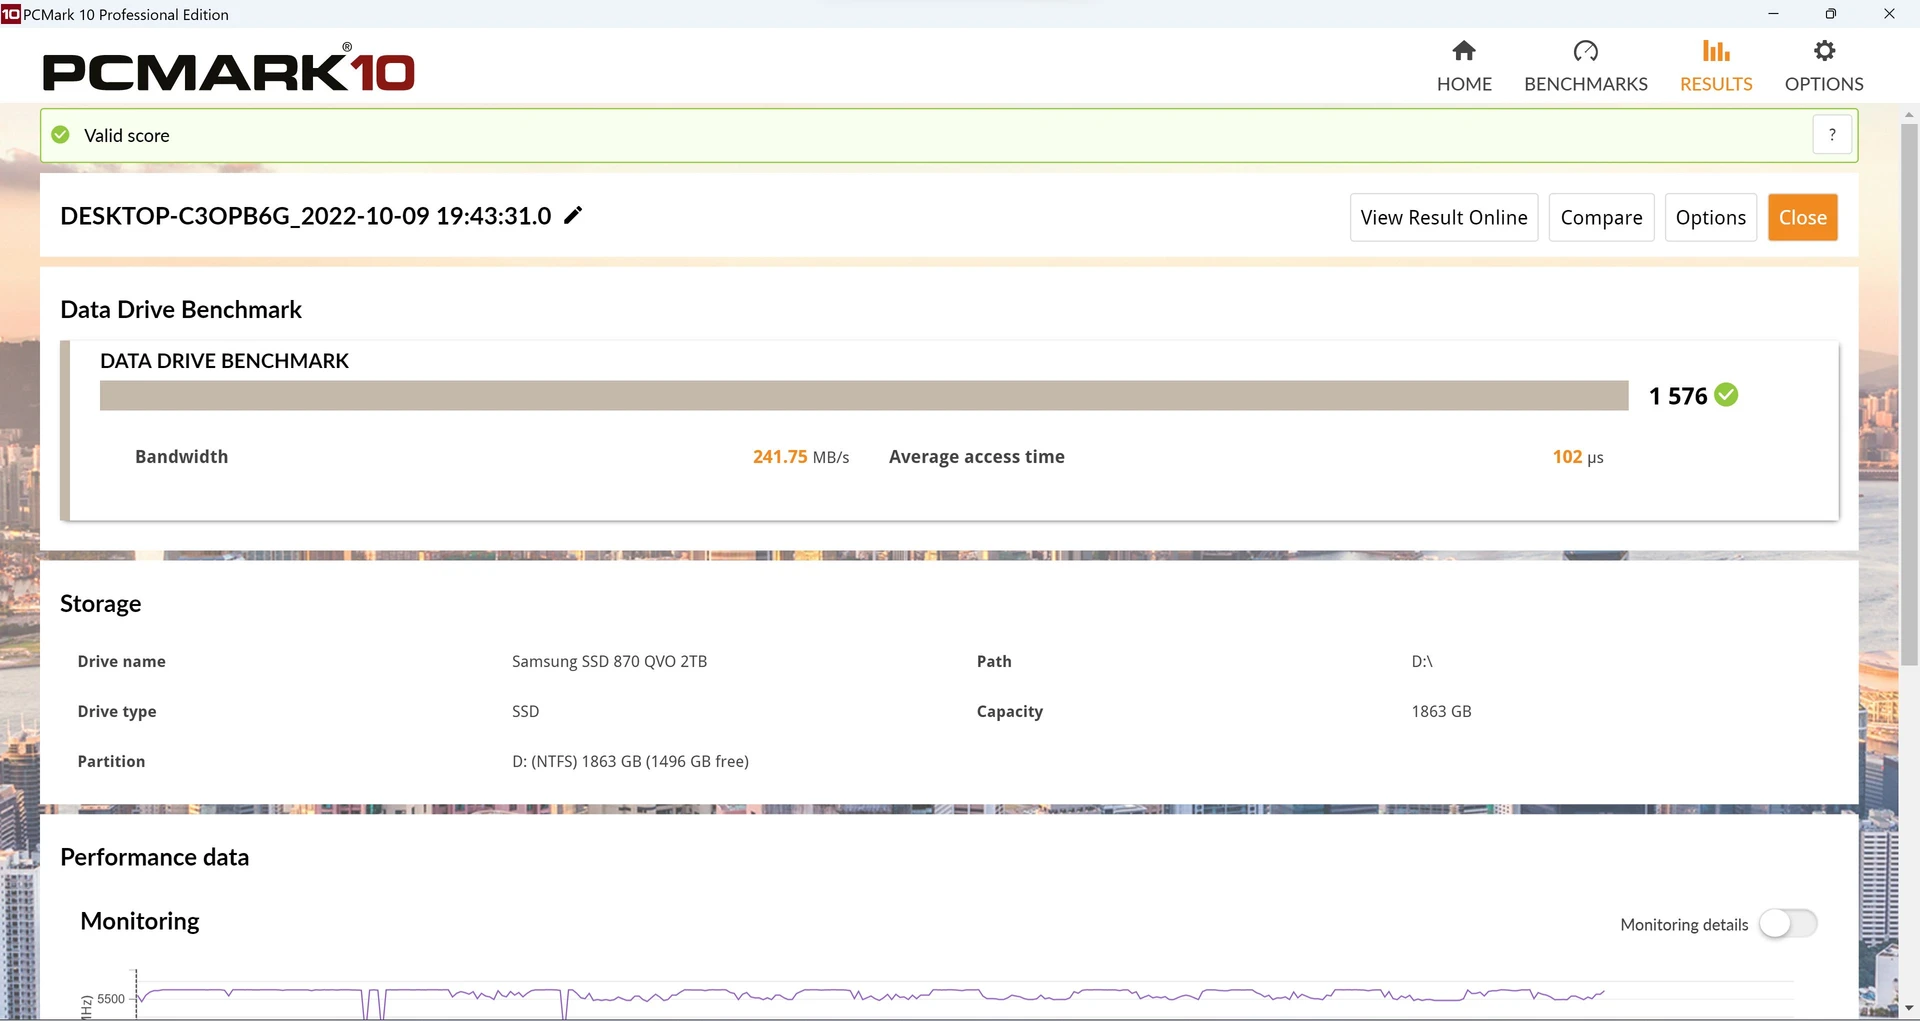
Task: Restore down the PCMark 10 window
Action: click(1831, 14)
